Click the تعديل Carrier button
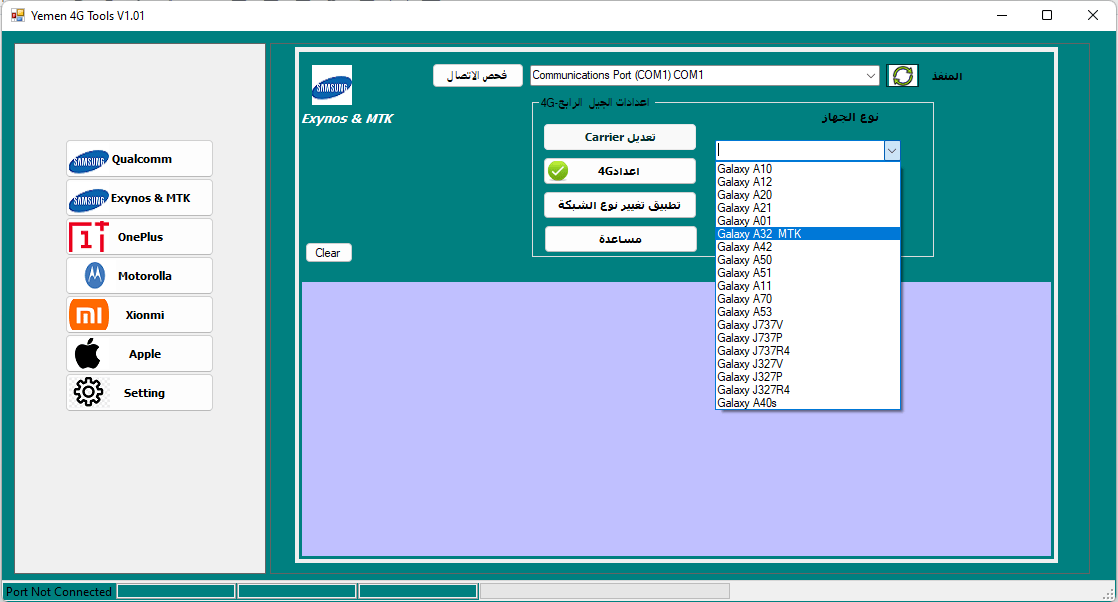The width and height of the screenshot is (1118, 602). 620,137
